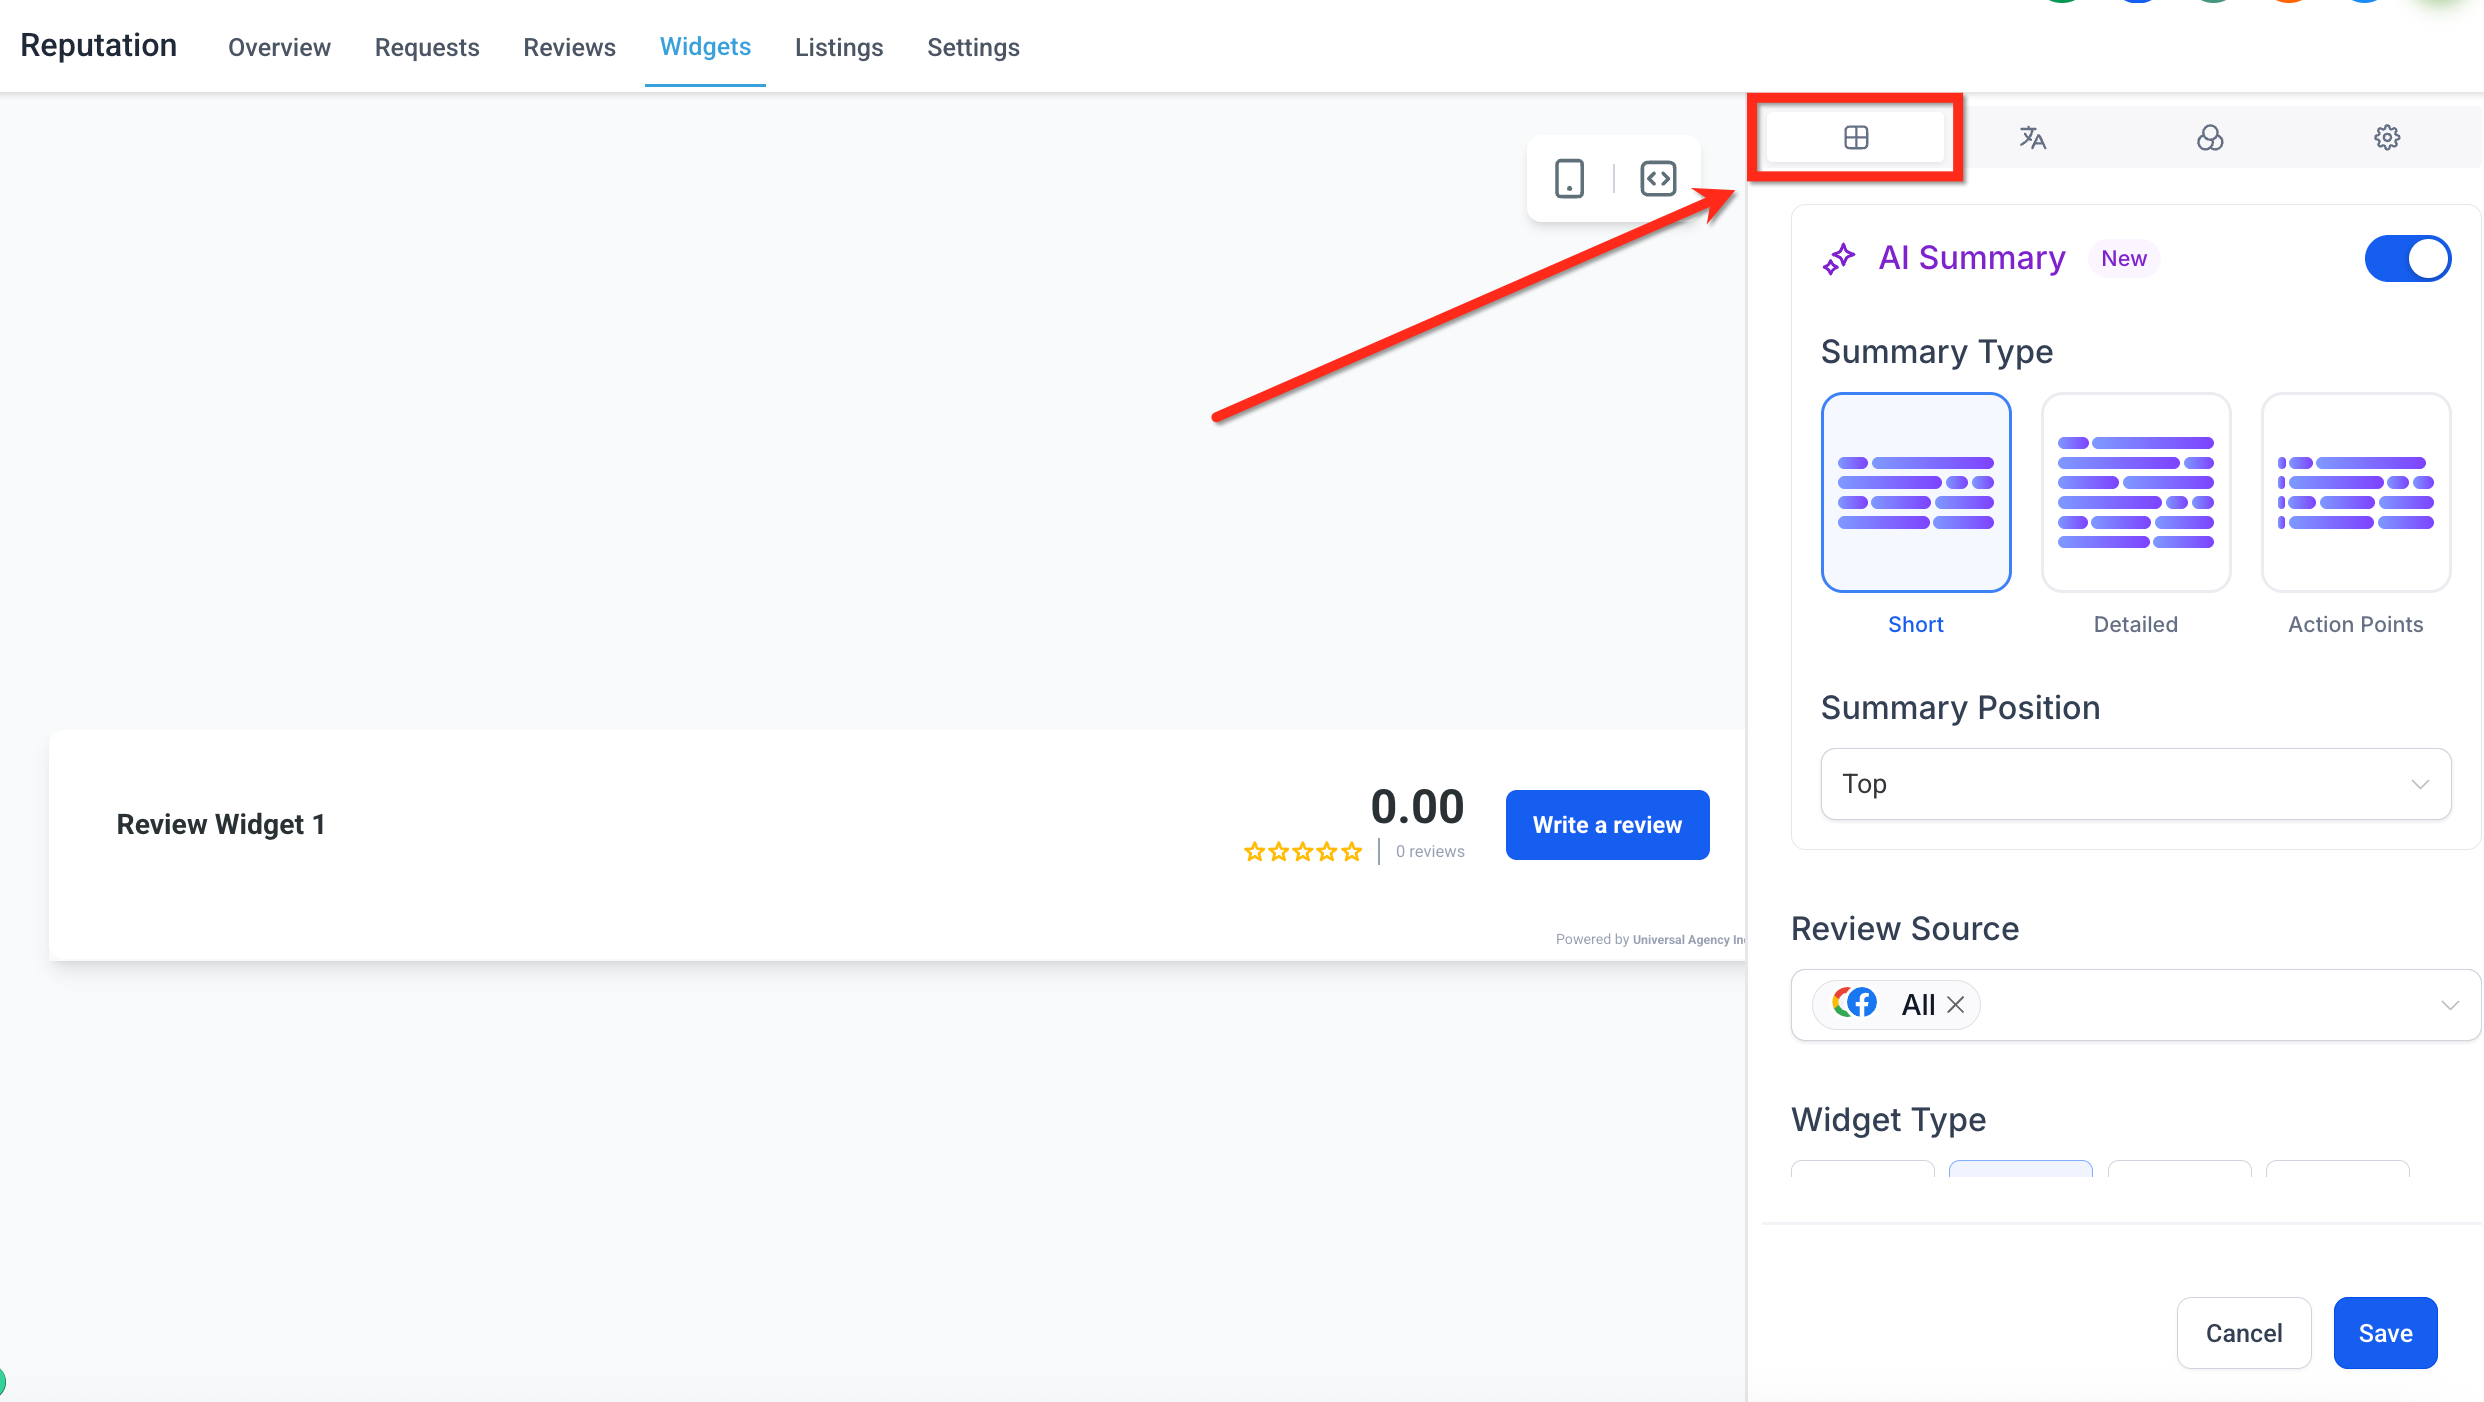The width and height of the screenshot is (2484, 1402).
Task: Choose Action Points summary type
Action: (x=2355, y=493)
